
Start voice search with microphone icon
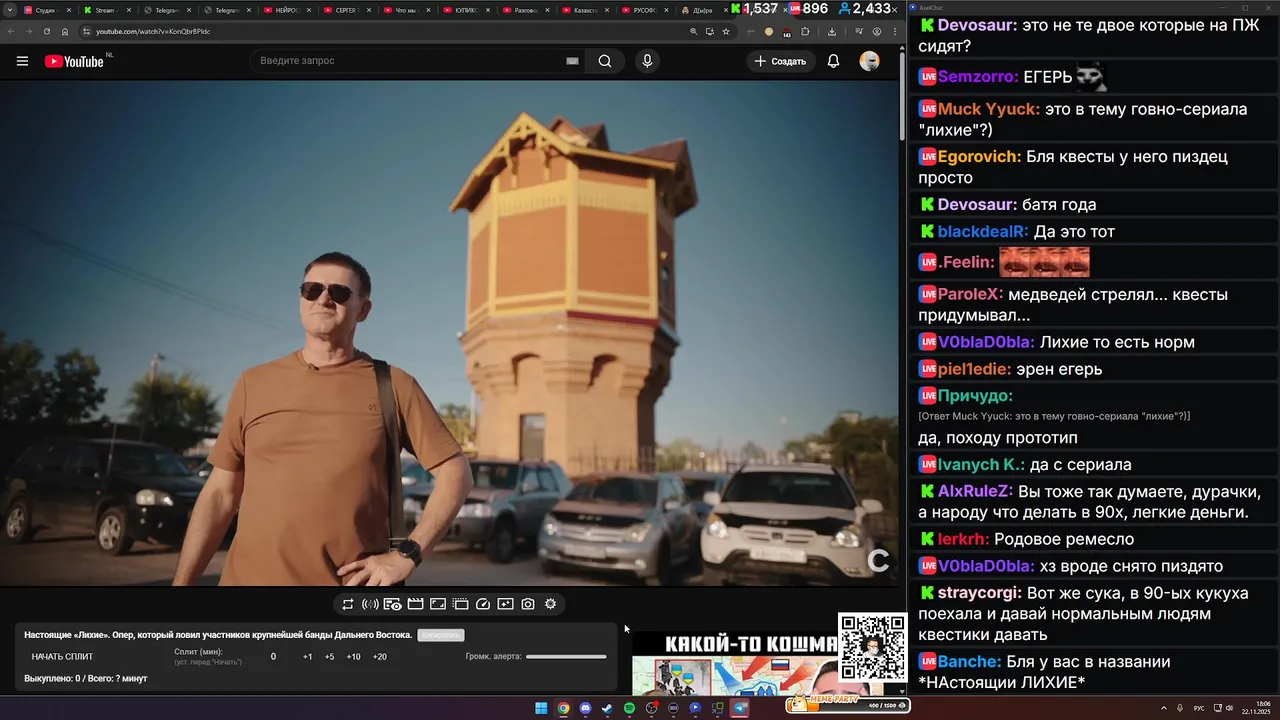click(647, 61)
